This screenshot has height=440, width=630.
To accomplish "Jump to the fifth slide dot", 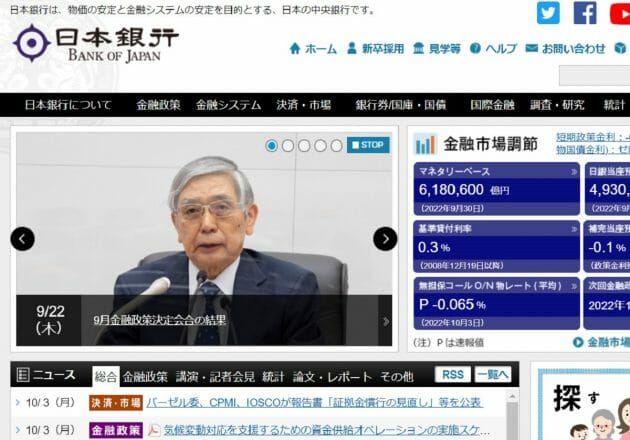I will [x=336, y=145].
